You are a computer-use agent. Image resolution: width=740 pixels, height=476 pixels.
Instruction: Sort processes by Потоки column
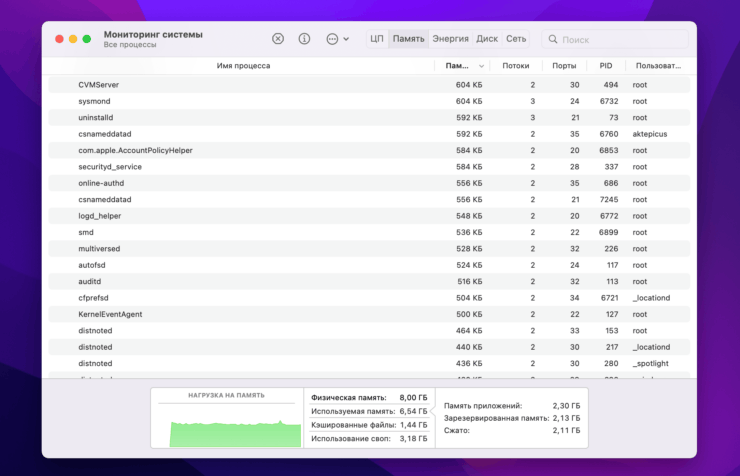(516, 66)
